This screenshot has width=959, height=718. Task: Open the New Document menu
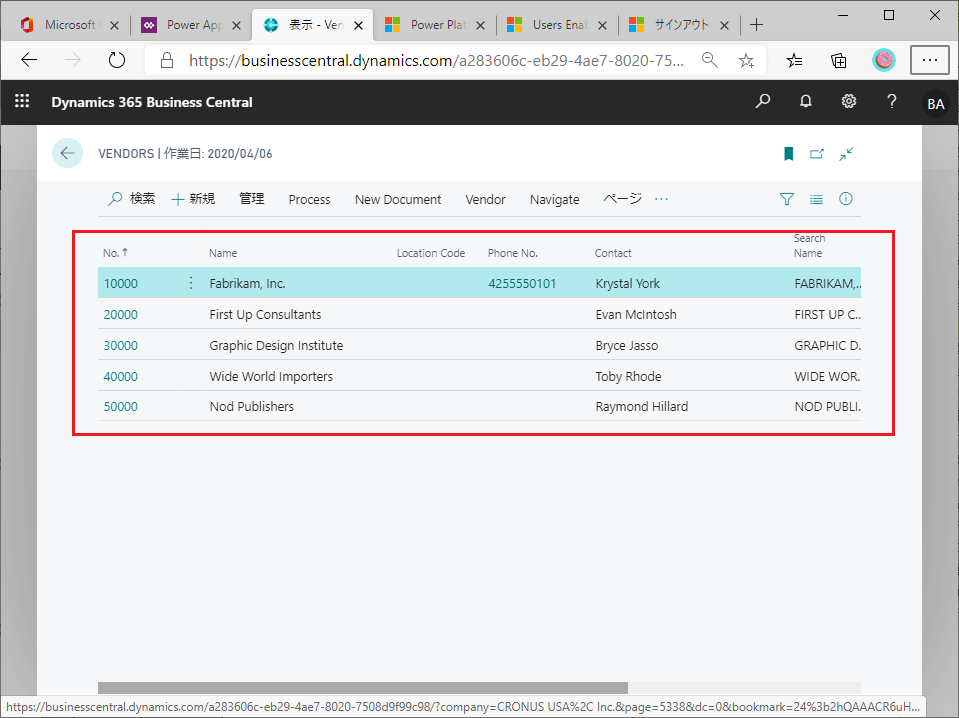click(x=398, y=199)
